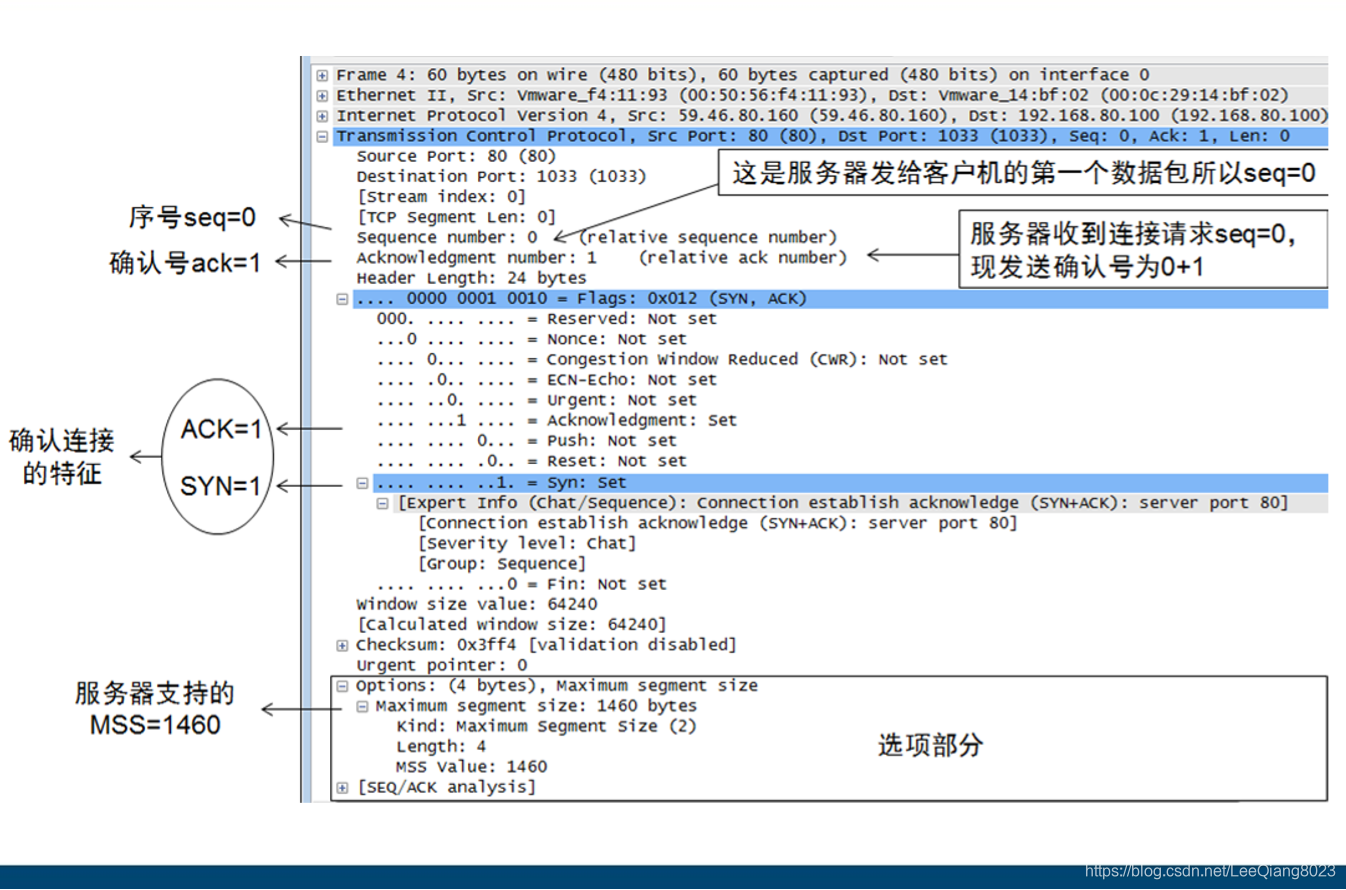1346x890 pixels.
Task: Select the bracketed Connection establish acknowledge line
Action: coord(717,524)
